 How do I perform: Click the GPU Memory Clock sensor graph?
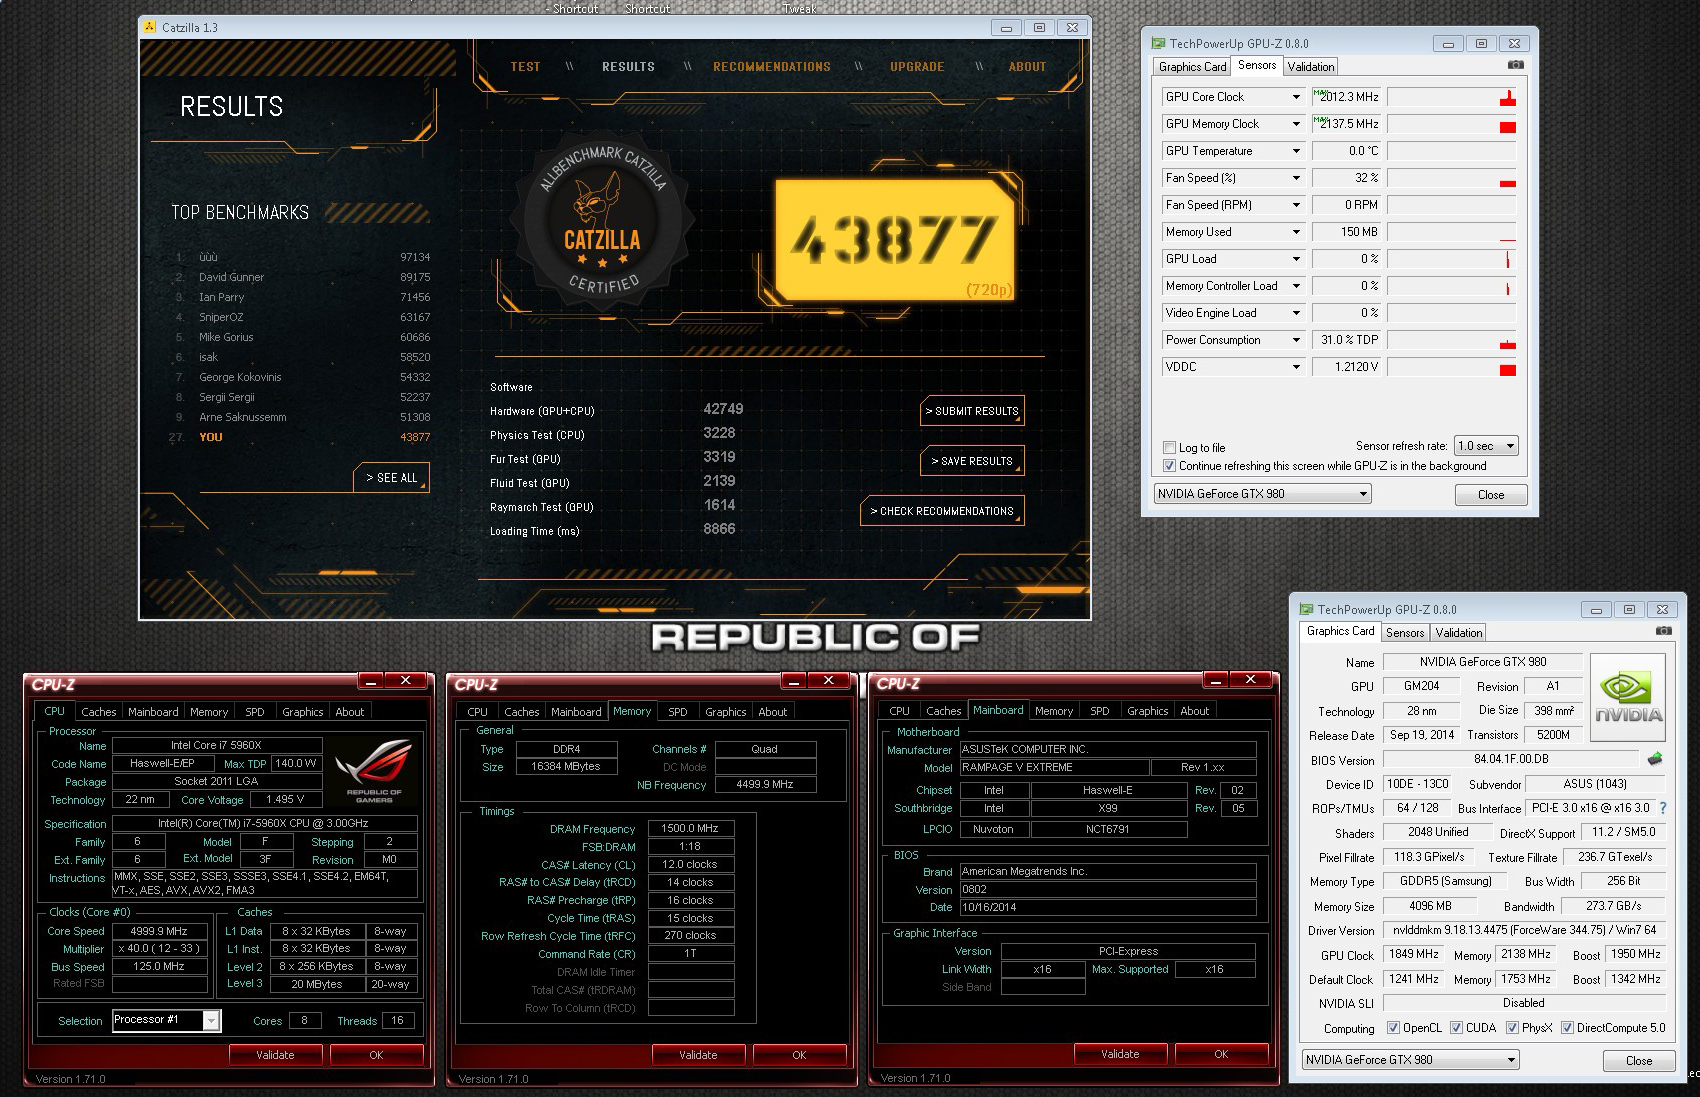[1452, 124]
